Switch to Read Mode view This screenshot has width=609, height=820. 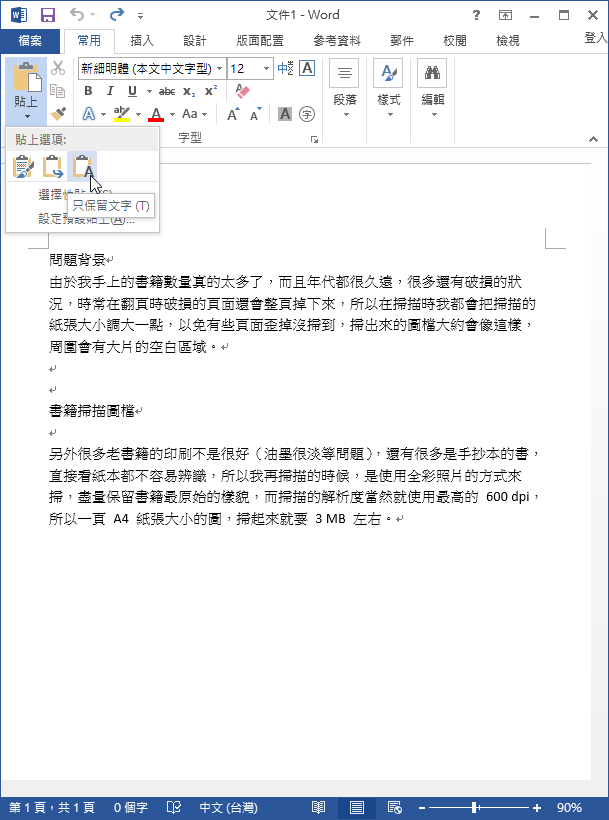[x=318, y=808]
